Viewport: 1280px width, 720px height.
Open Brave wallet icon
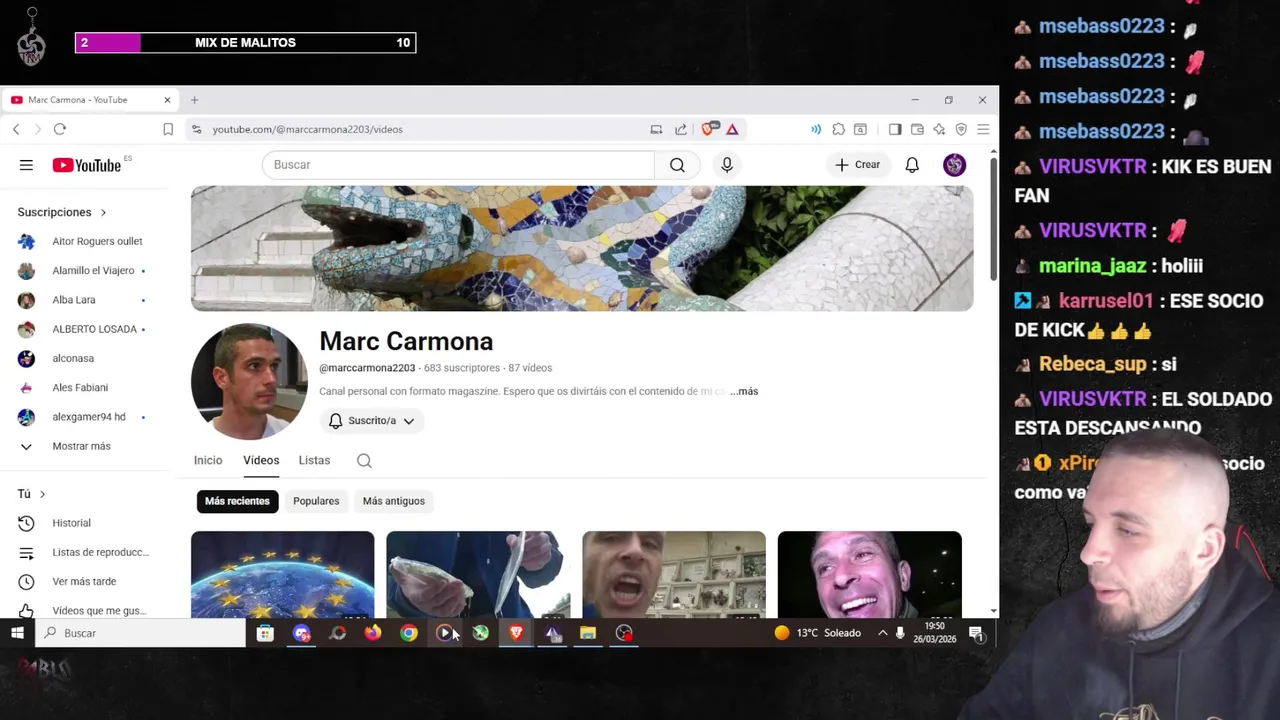917,129
